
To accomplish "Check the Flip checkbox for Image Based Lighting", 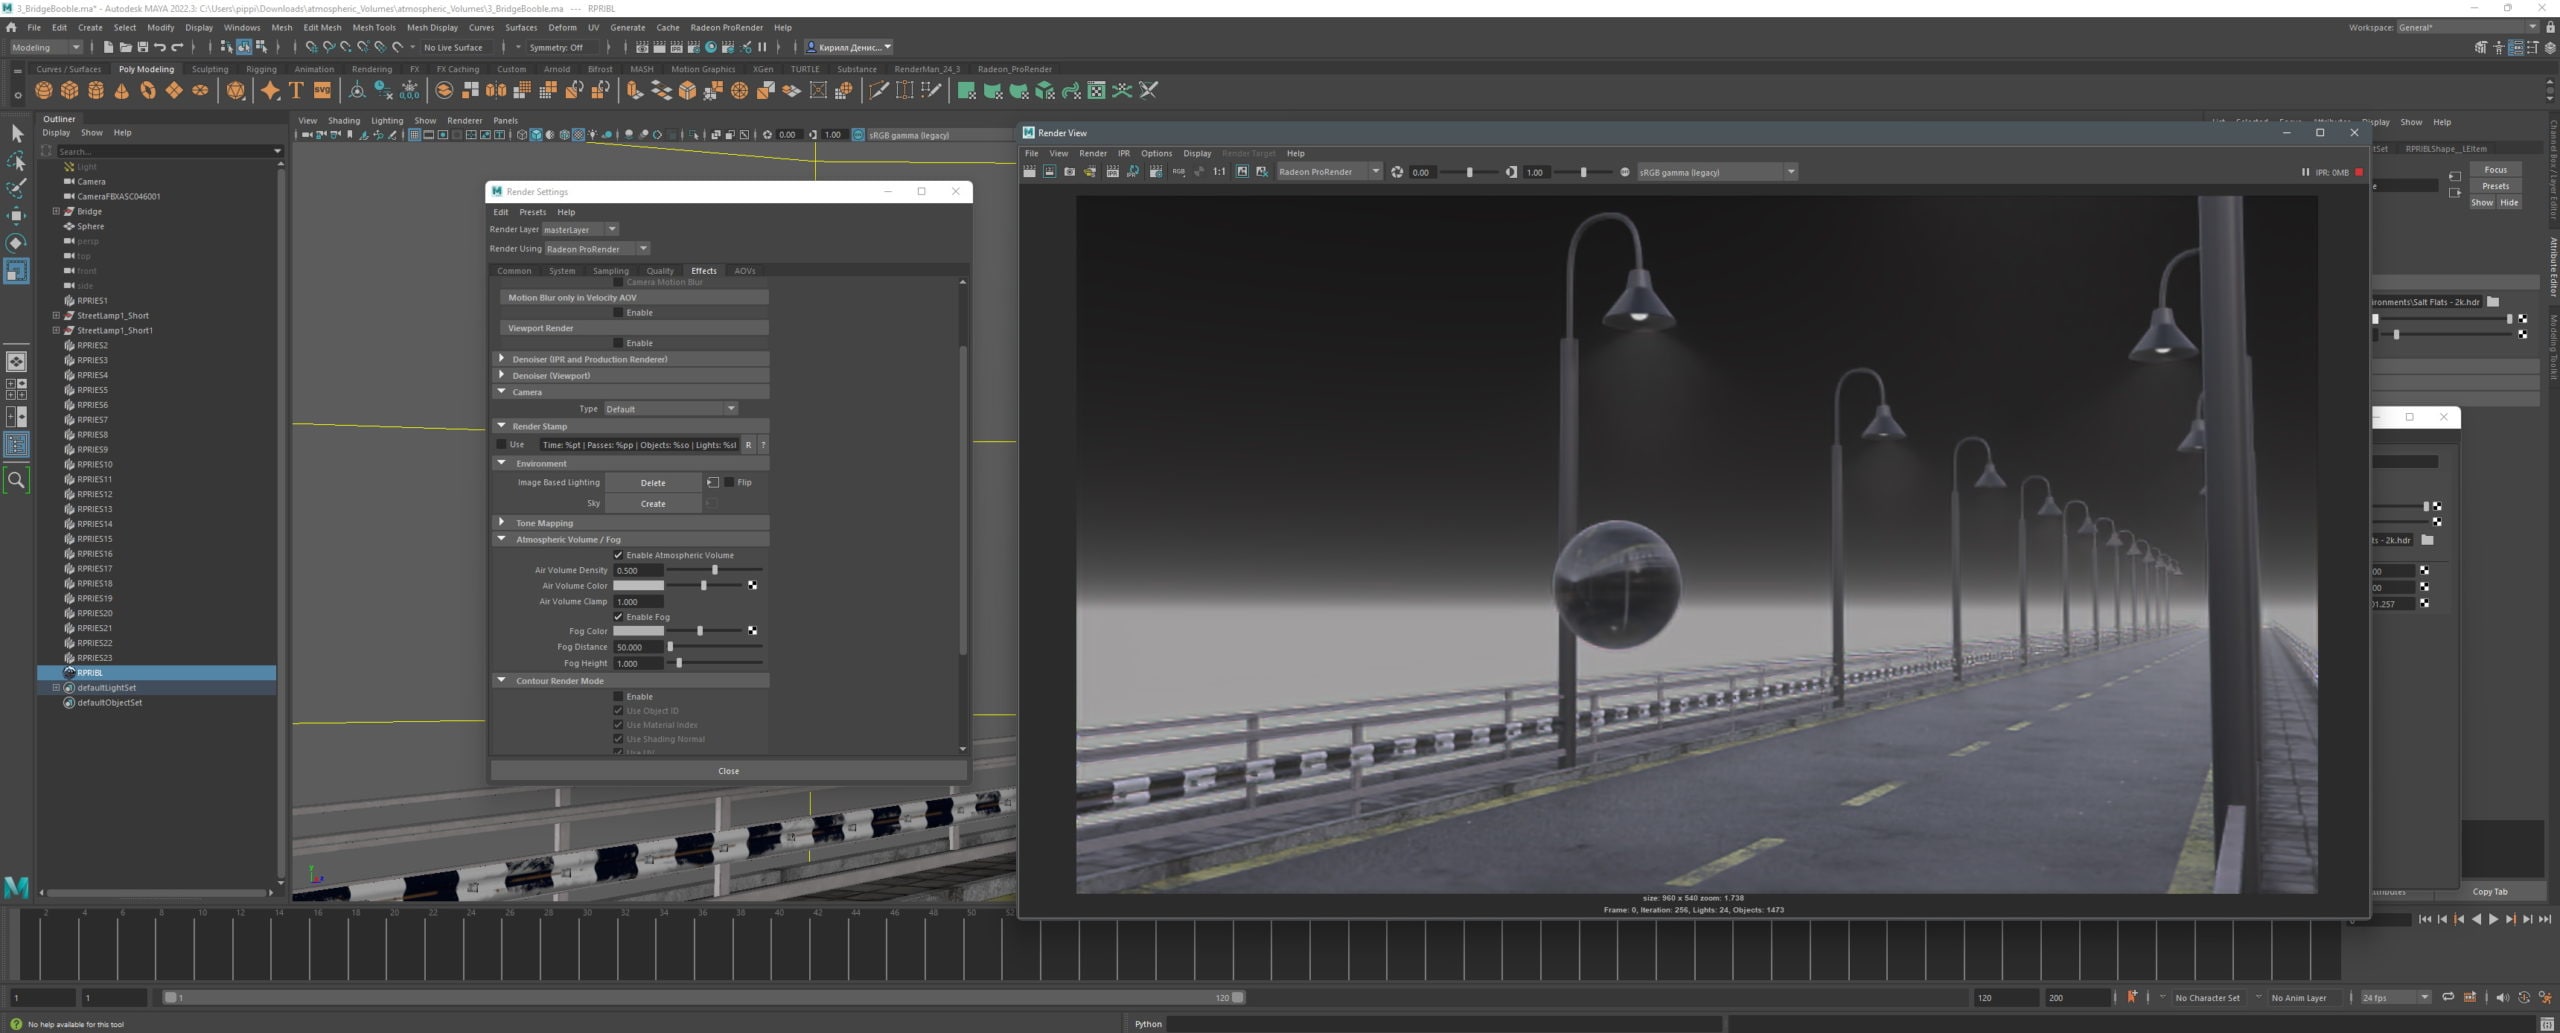I will 729,482.
